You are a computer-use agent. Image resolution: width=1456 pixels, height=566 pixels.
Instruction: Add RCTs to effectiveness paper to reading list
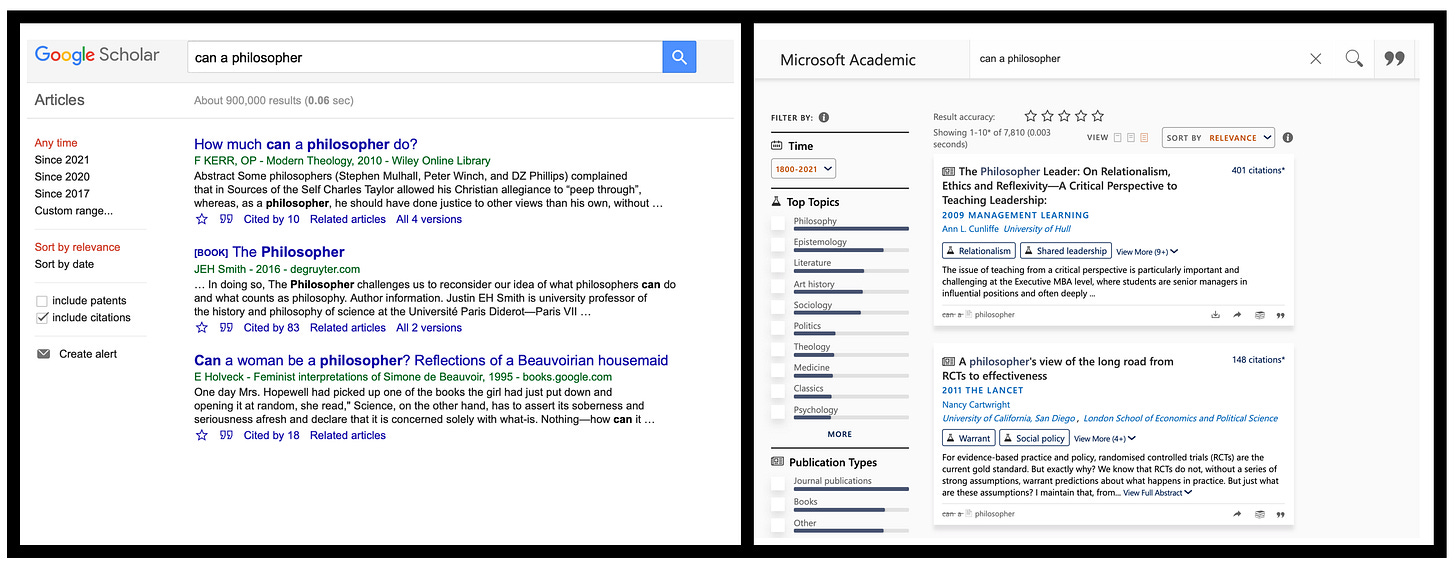(1259, 514)
